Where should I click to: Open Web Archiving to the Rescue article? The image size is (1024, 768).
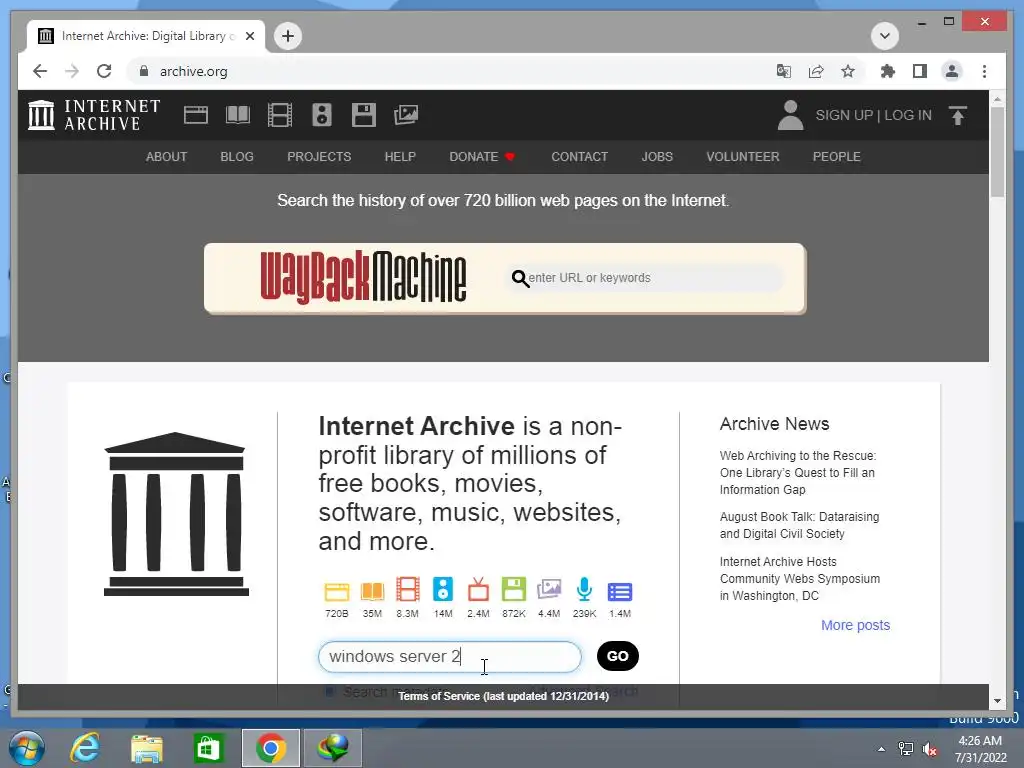tap(798, 473)
